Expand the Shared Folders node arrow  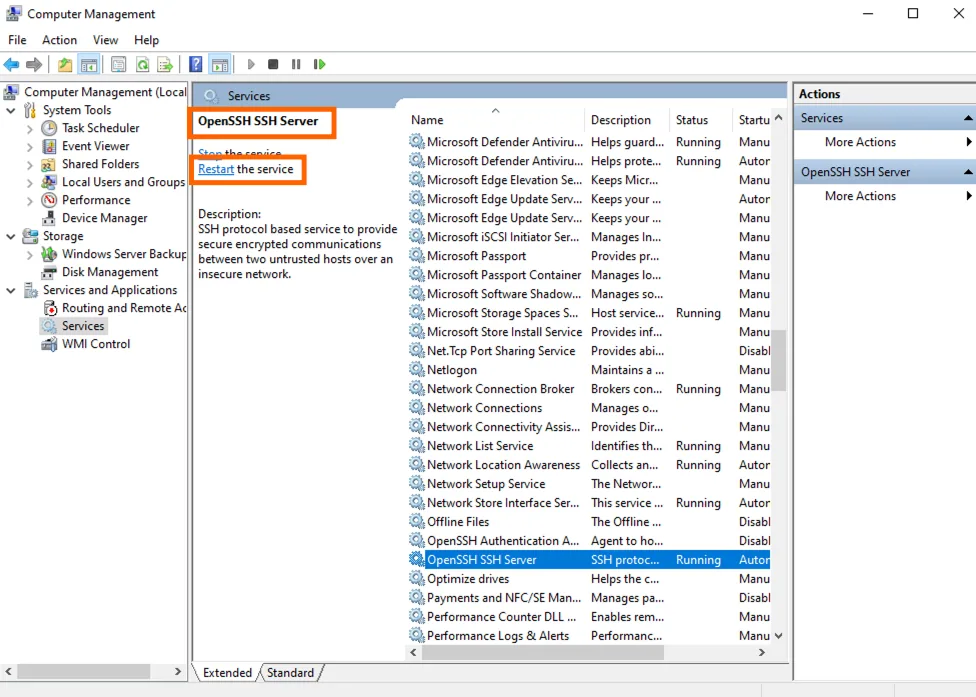click(29, 165)
